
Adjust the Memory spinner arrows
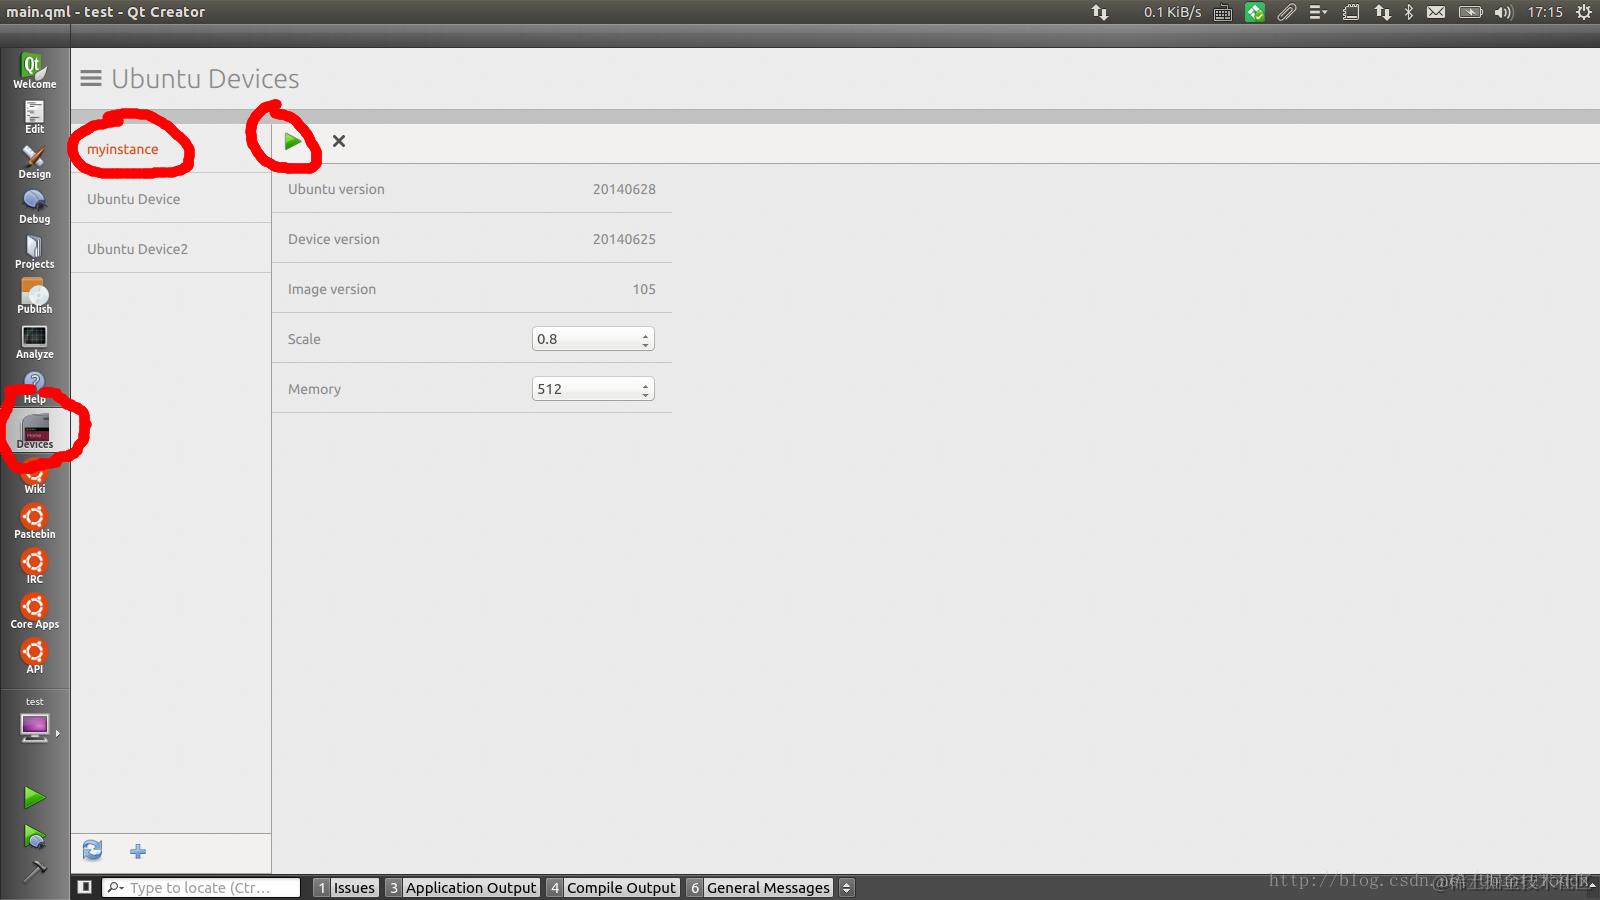(x=645, y=389)
